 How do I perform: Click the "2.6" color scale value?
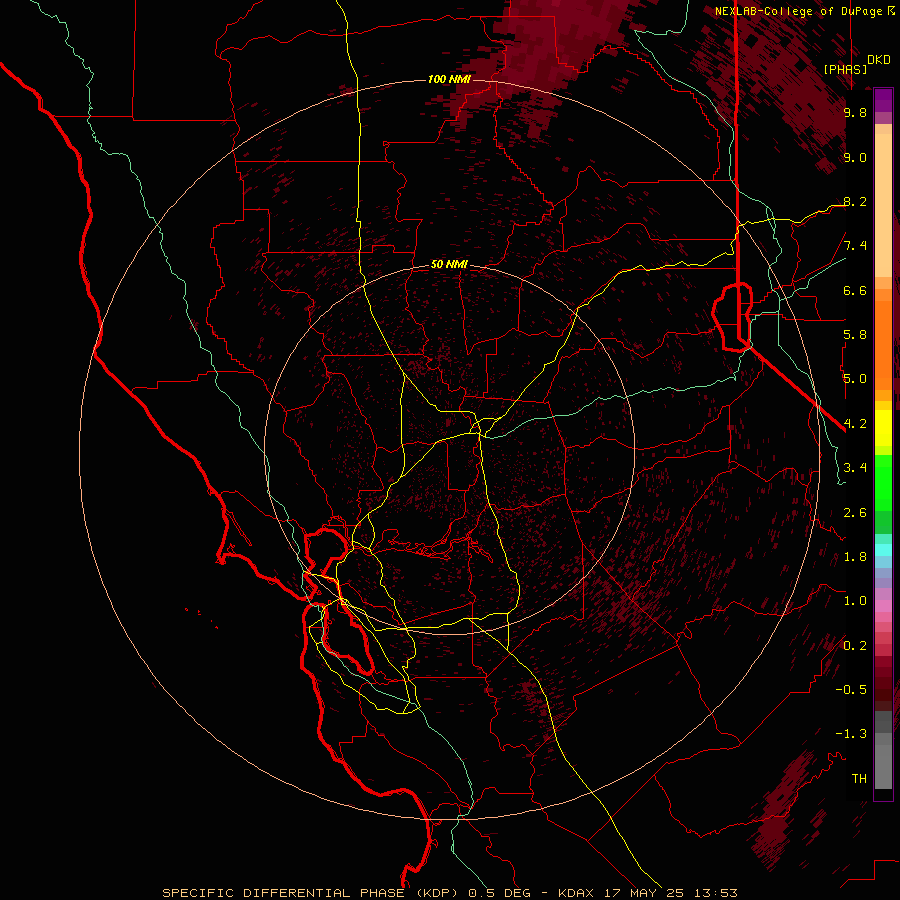pyautogui.click(x=855, y=513)
